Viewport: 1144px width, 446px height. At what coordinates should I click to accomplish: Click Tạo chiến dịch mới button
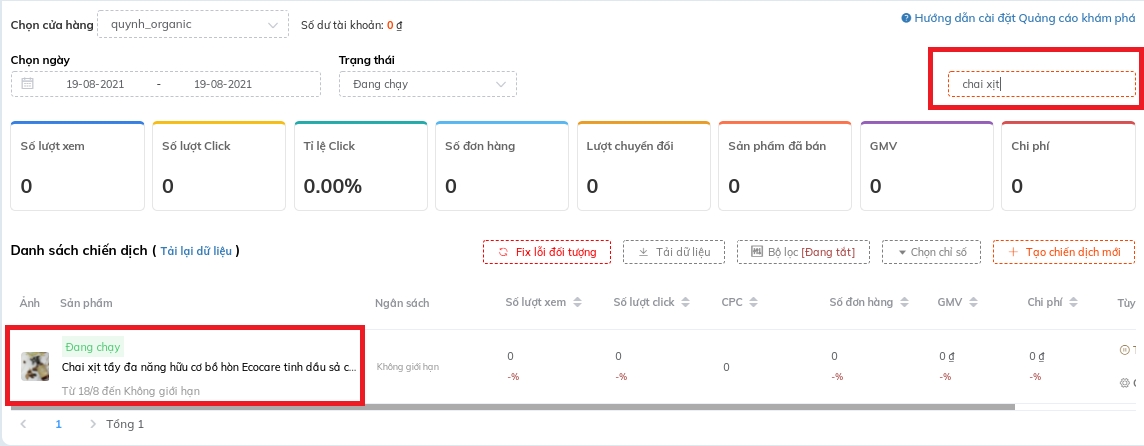click(1063, 252)
